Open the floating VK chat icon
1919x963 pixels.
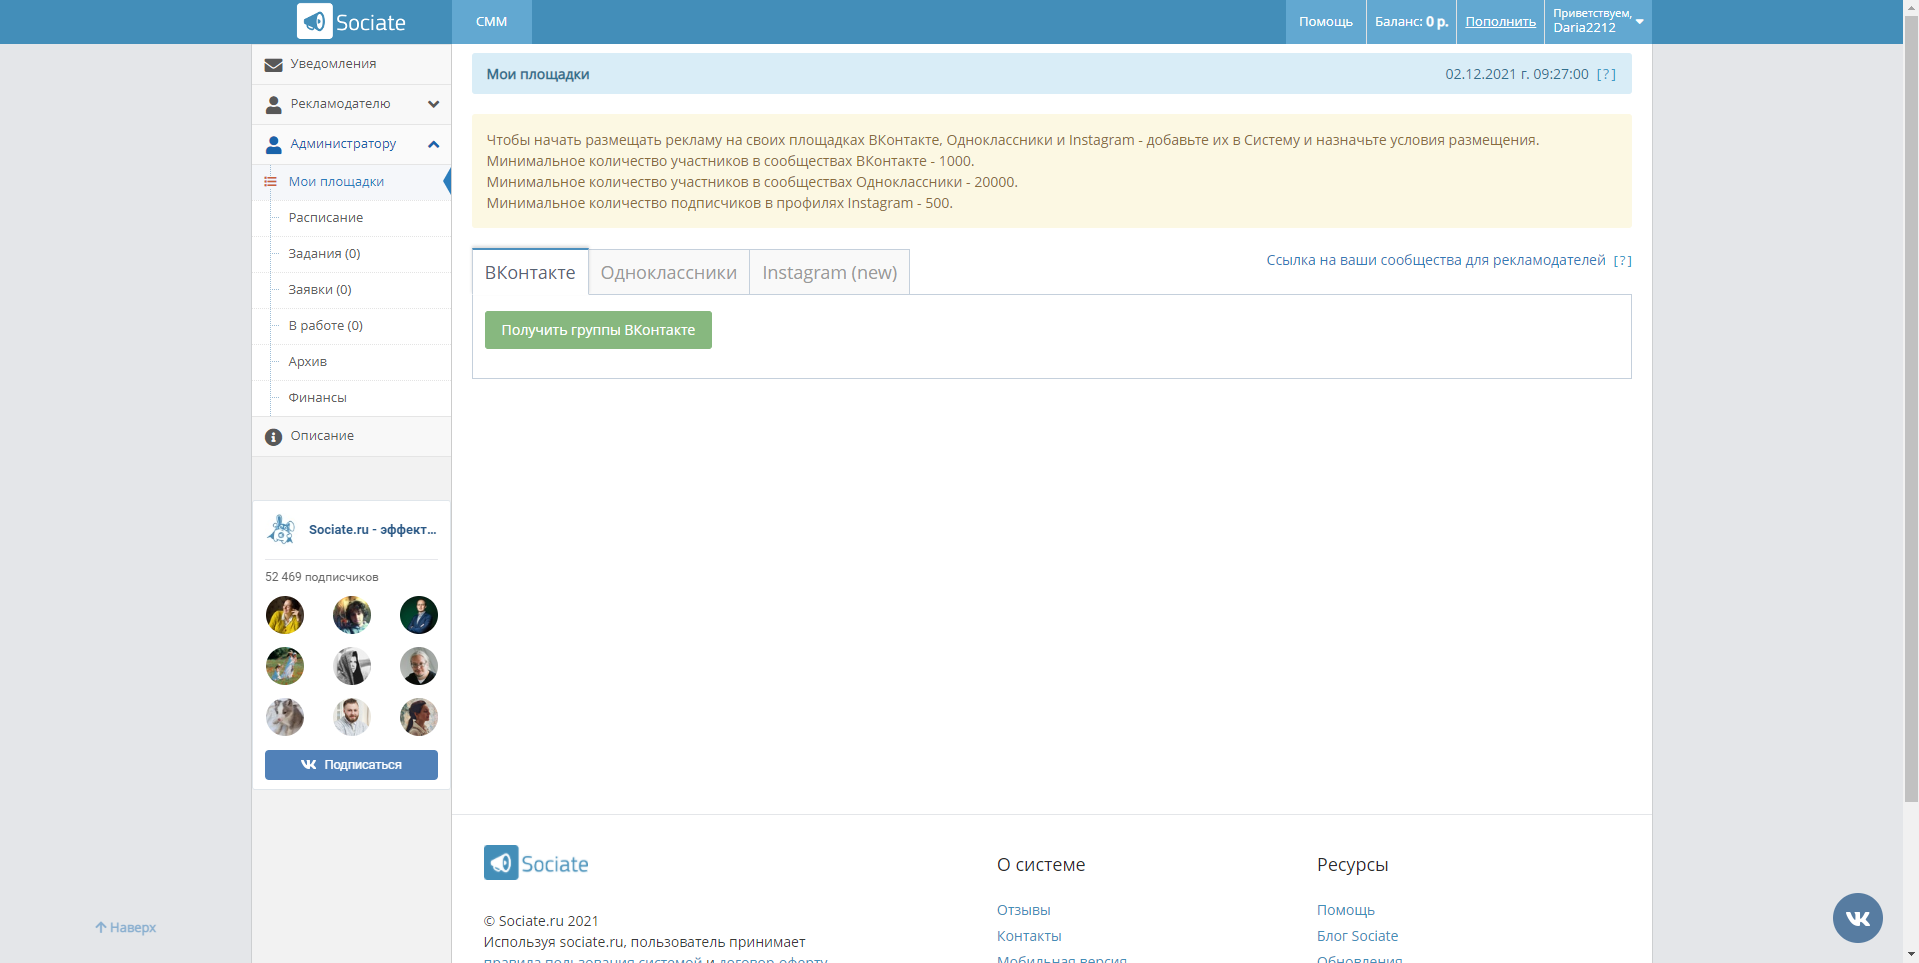pos(1857,918)
